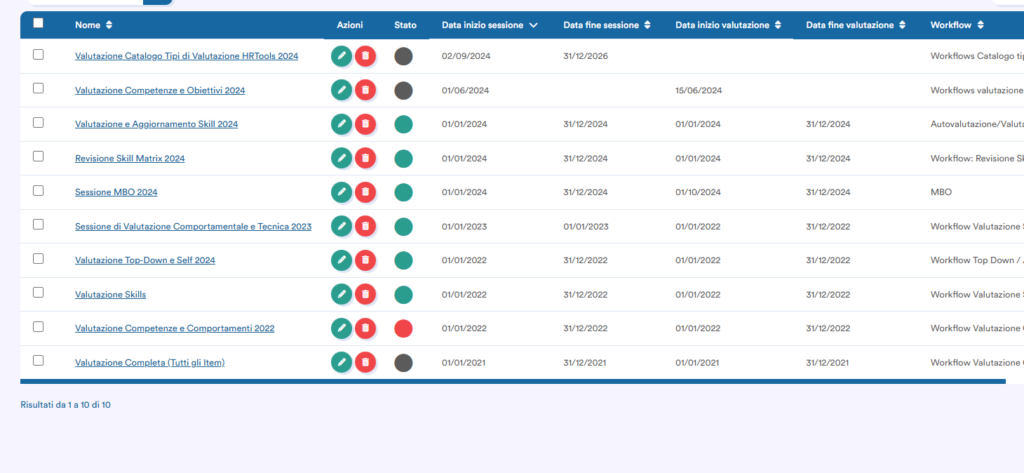Delete Sessione MBO 2024 with trash icon
This screenshot has width=1024, height=473.
point(365,192)
